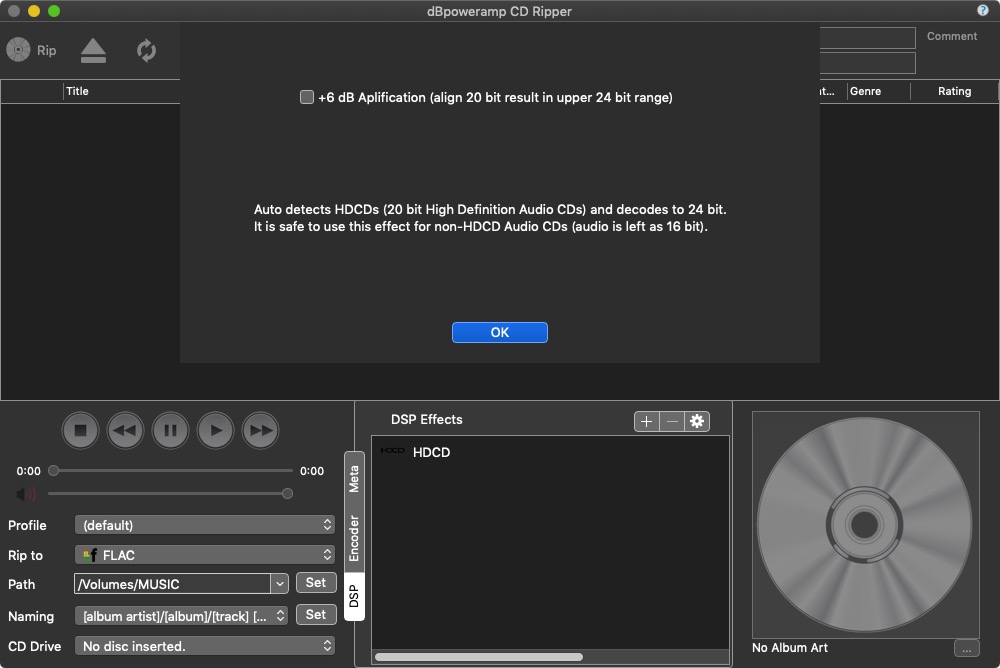The width and height of the screenshot is (1000, 668).
Task: Enable the +6 dB Amplification checkbox
Action: (307, 98)
